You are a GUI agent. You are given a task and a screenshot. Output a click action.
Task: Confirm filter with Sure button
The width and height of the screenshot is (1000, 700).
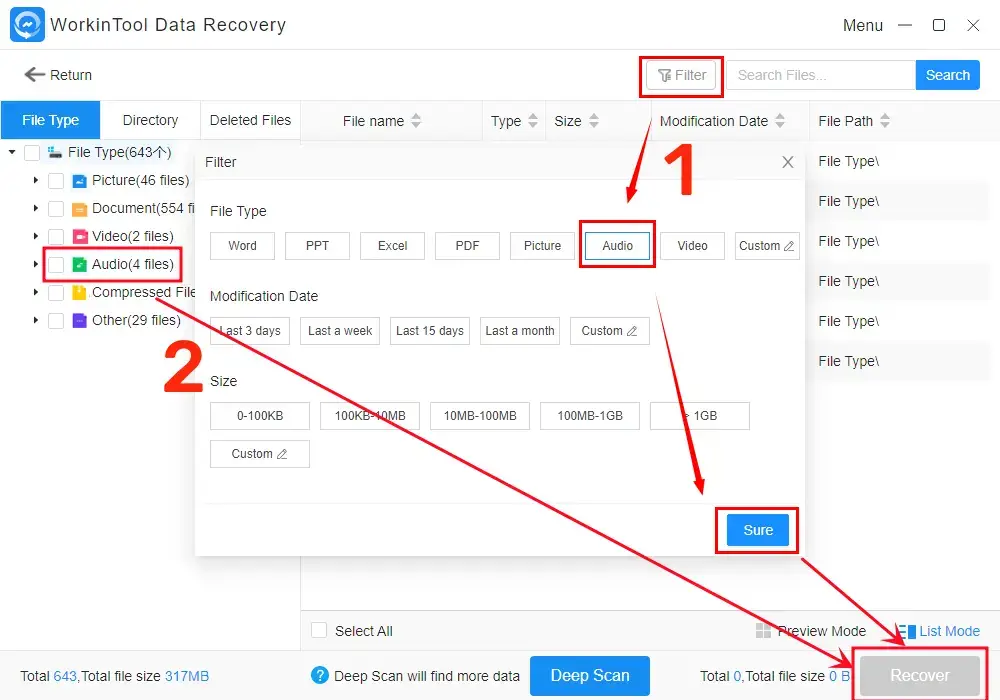(x=758, y=530)
